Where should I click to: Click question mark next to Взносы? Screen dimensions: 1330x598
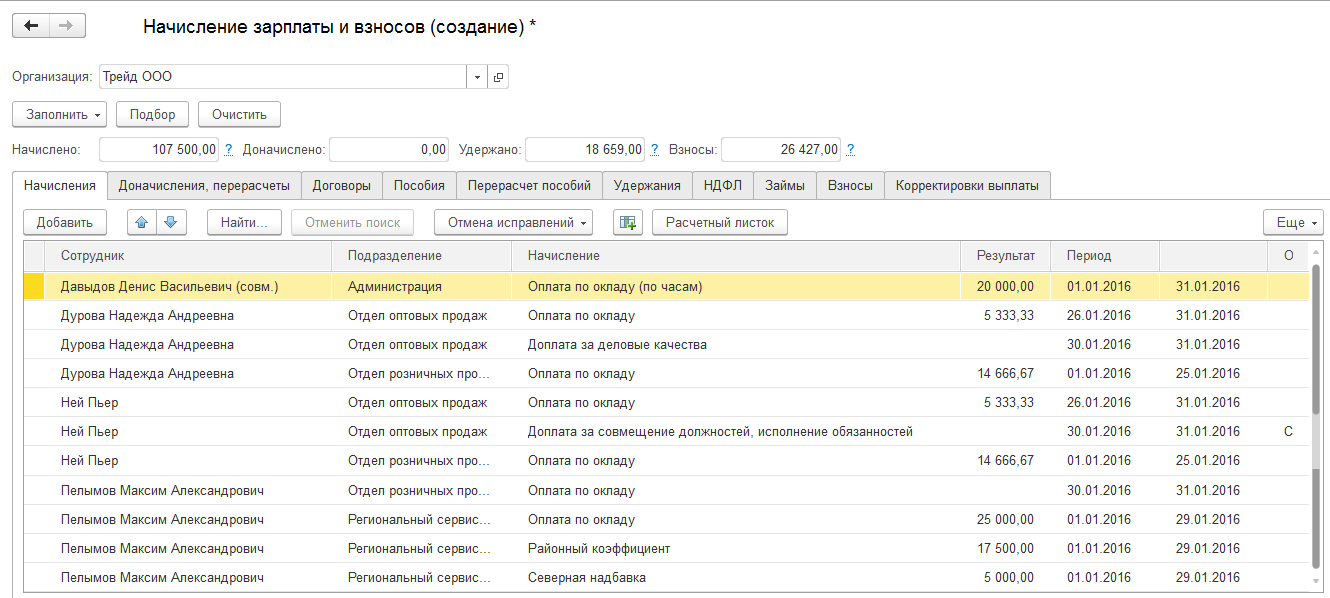coord(850,150)
